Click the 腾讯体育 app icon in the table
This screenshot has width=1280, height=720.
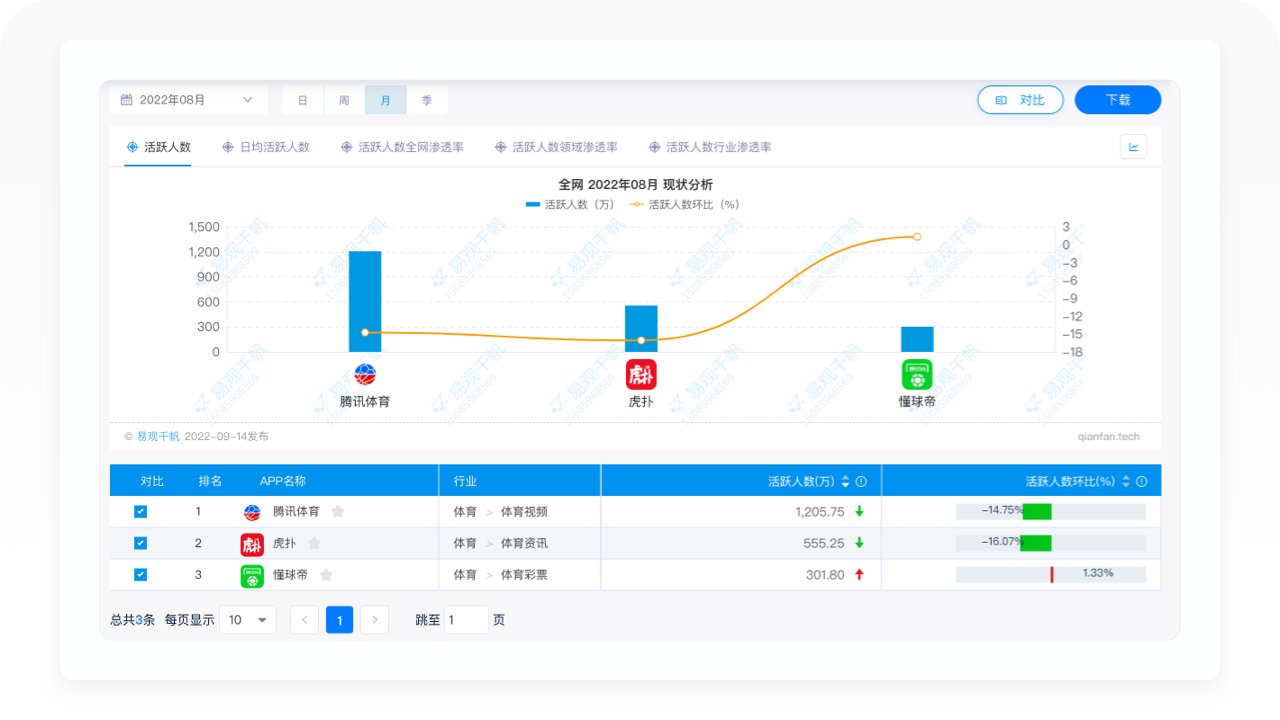tap(252, 512)
